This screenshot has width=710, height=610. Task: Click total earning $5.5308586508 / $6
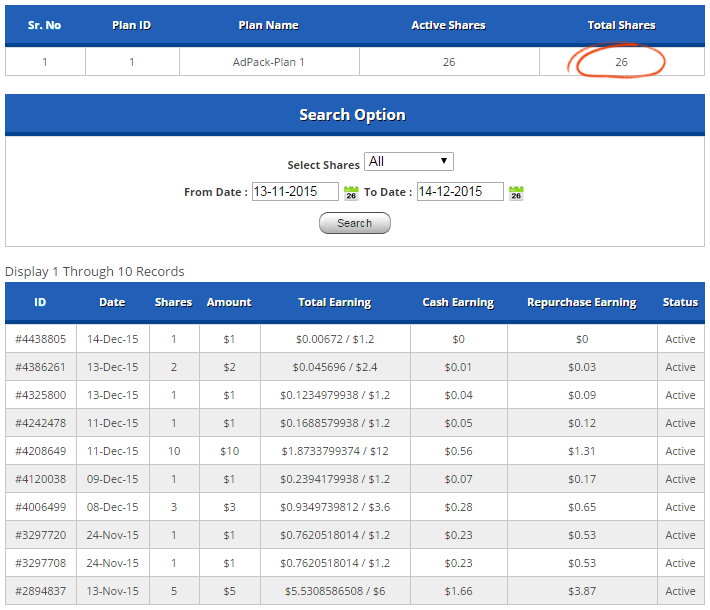tap(335, 591)
